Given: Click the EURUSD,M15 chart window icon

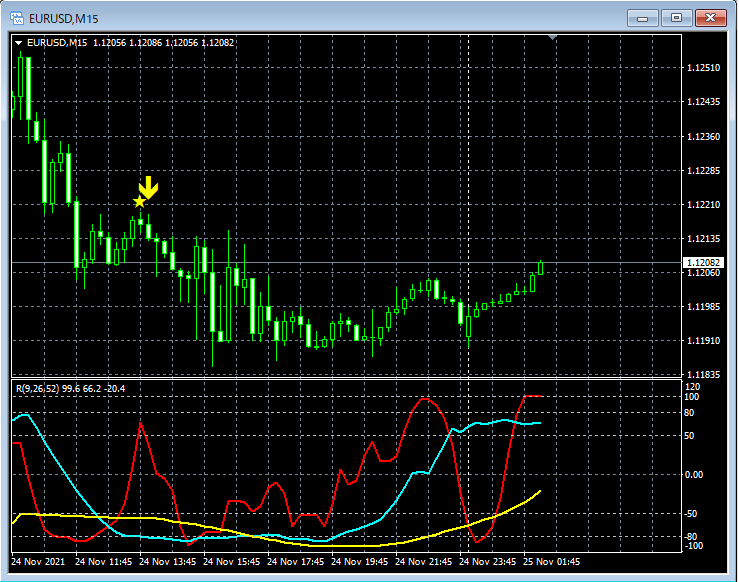Looking at the screenshot, I should [x=17, y=18].
